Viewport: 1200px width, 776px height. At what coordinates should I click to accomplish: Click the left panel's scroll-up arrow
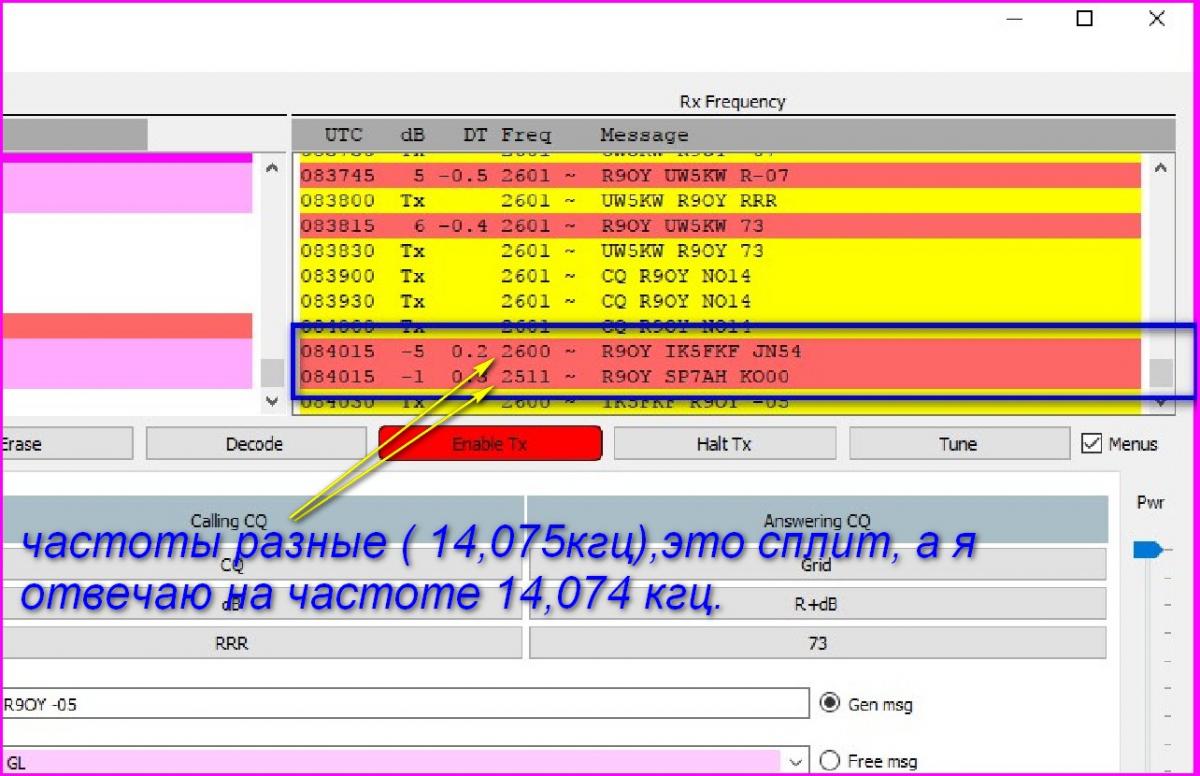coord(271,170)
